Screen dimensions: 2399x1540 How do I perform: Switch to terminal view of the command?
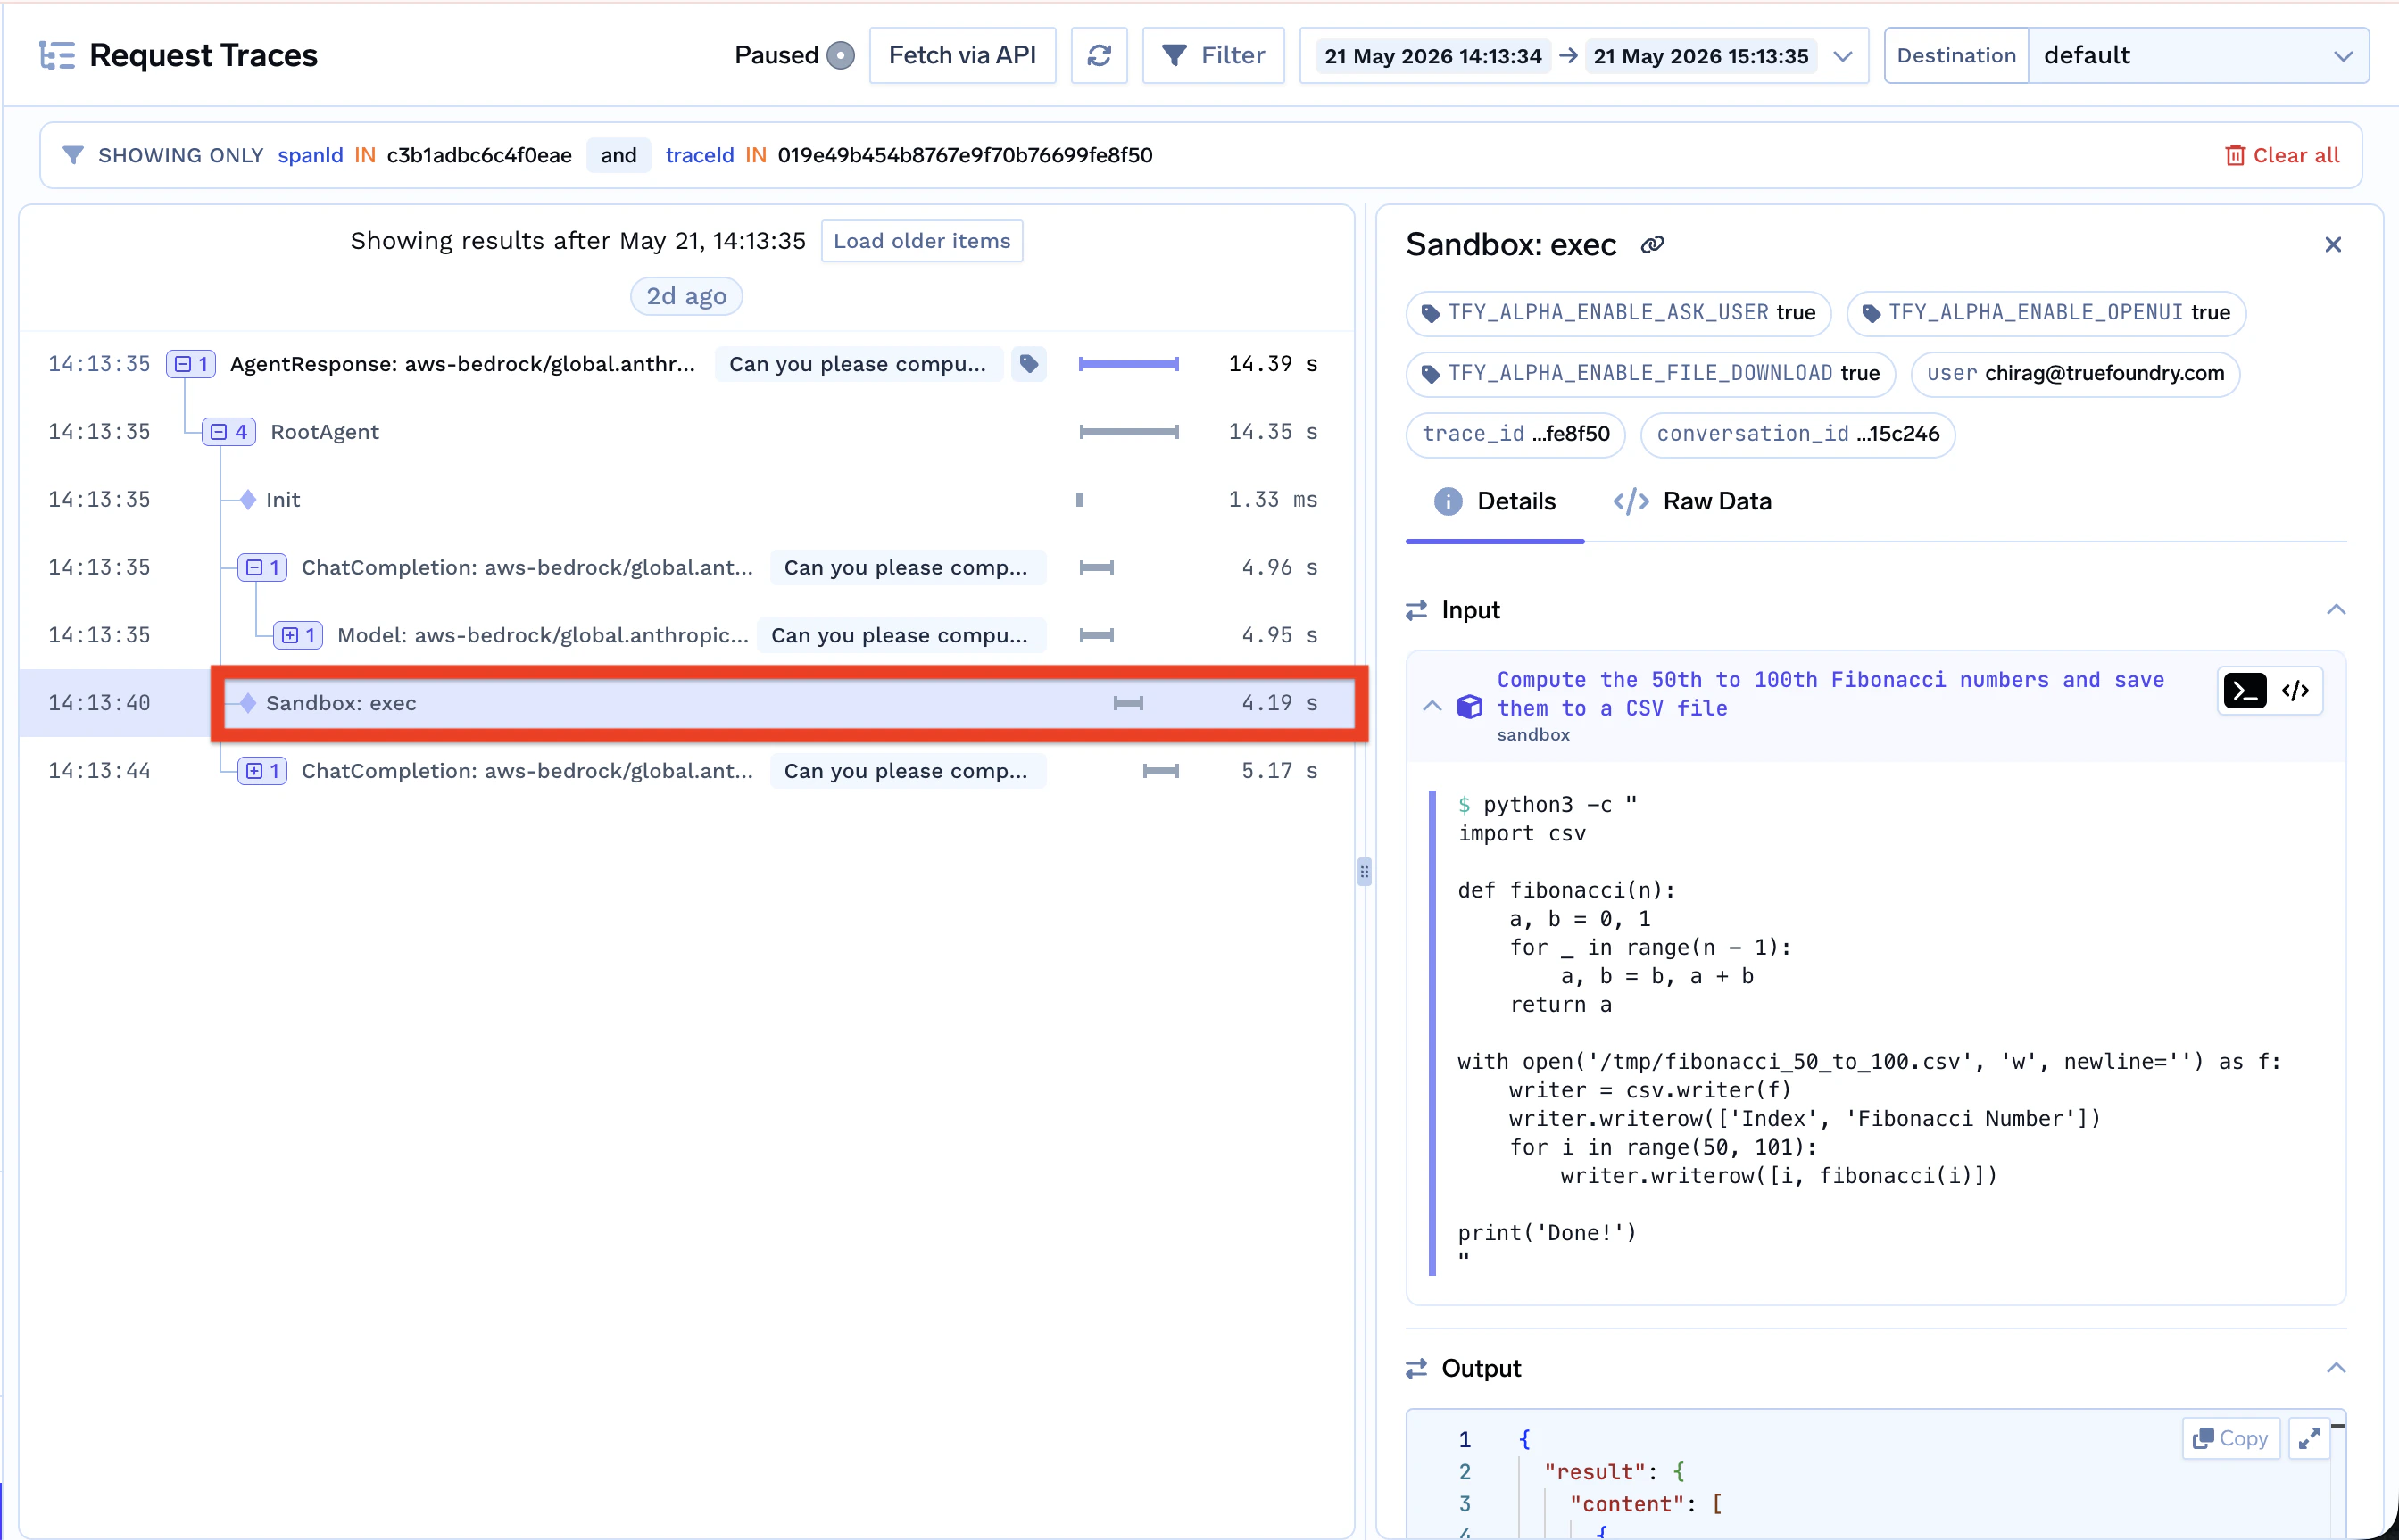(2244, 690)
